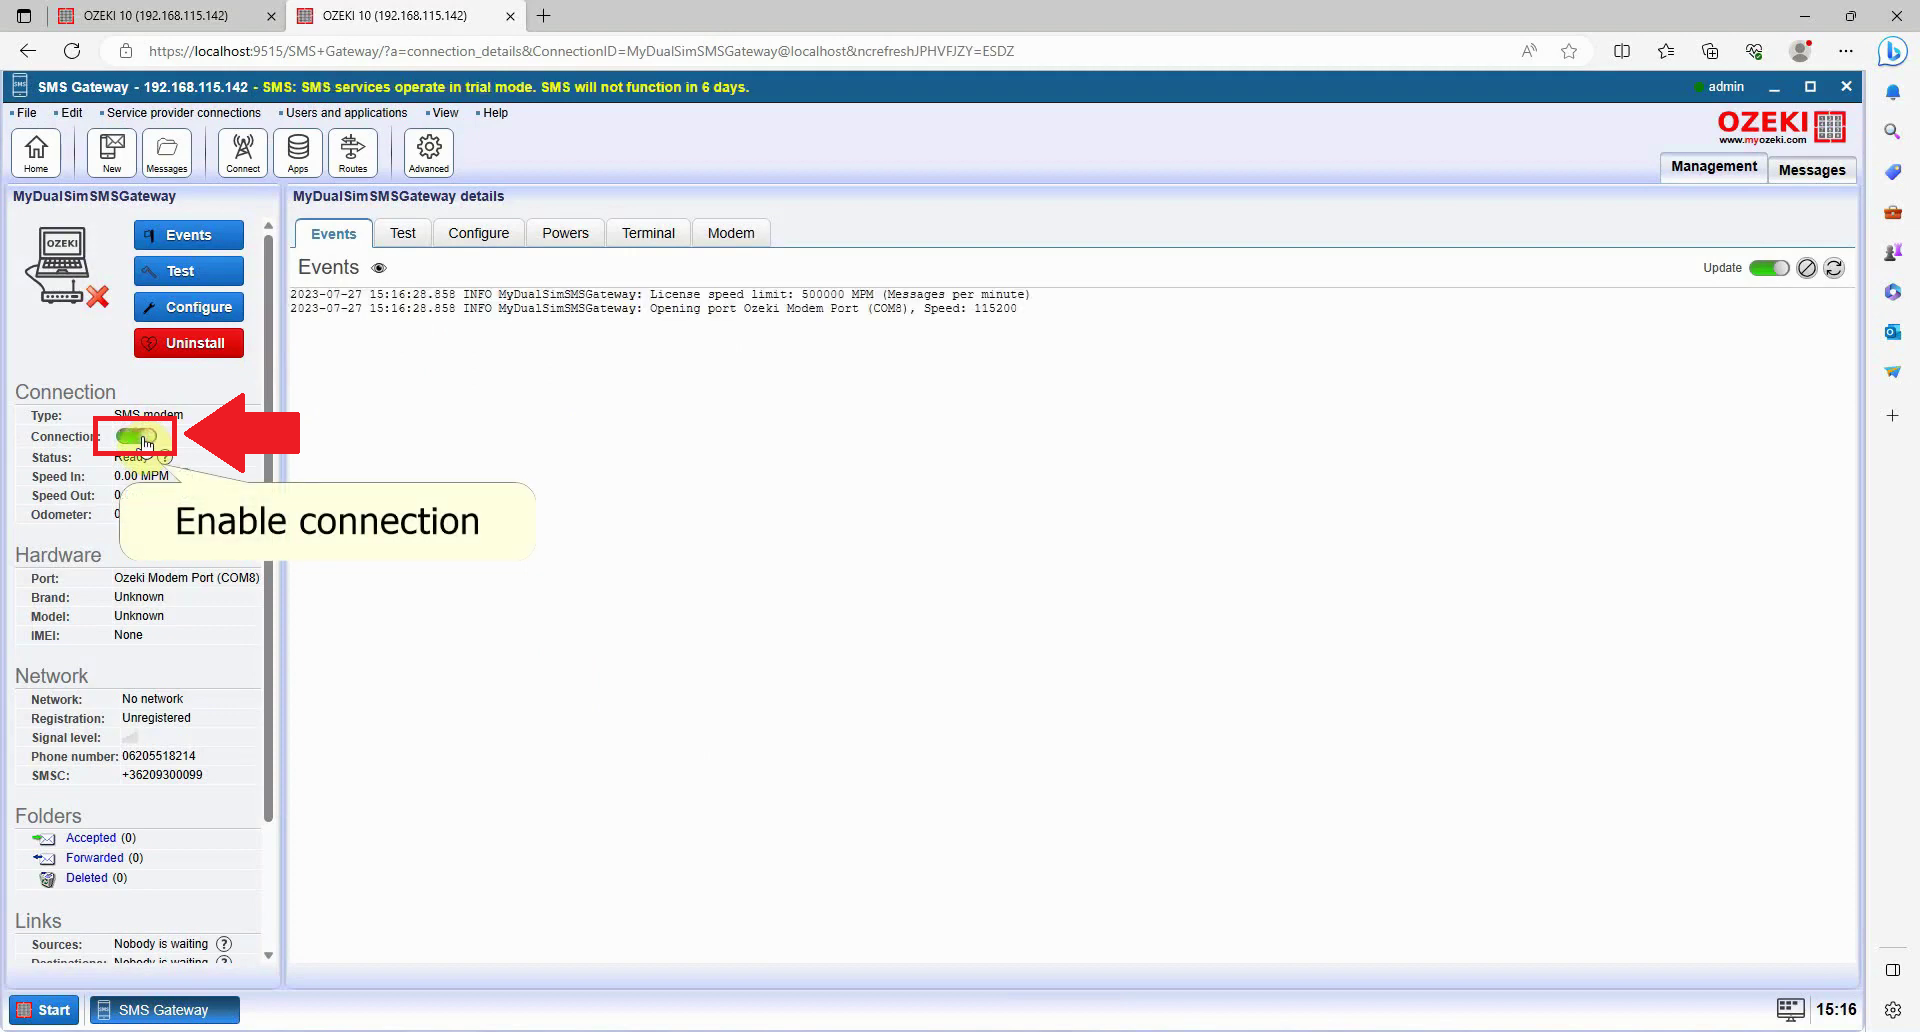Image resolution: width=1920 pixels, height=1032 pixels.
Task: Switch to the Configure tab
Action: tap(479, 233)
